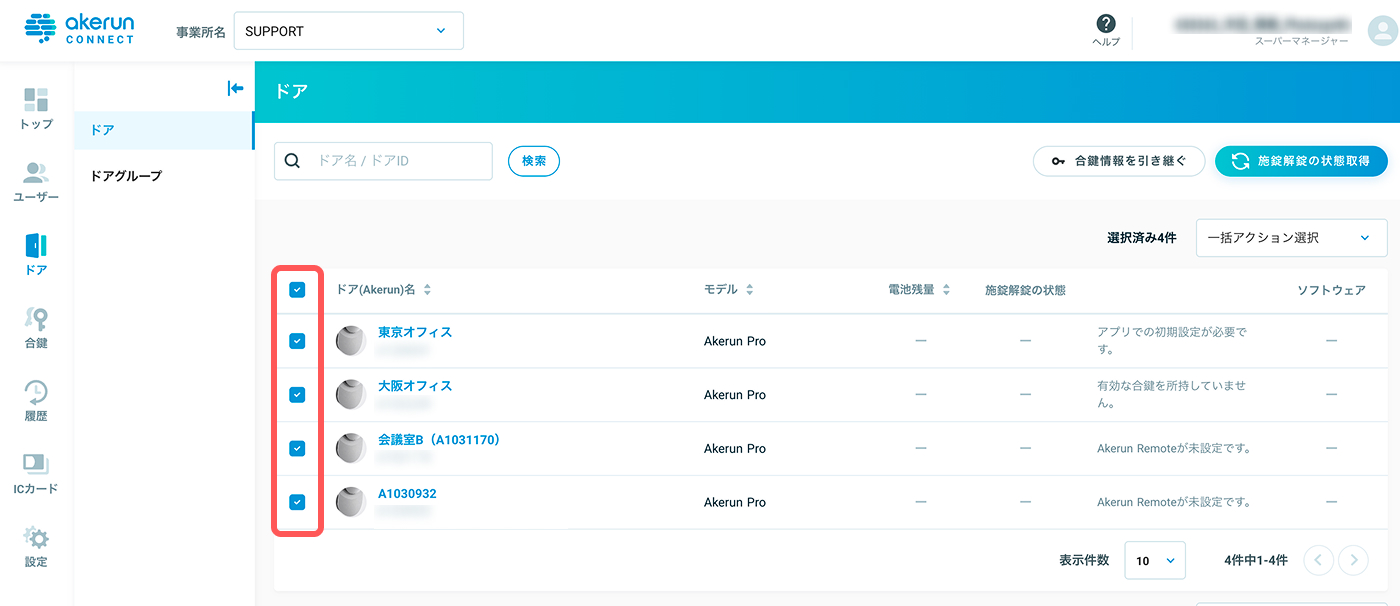This screenshot has width=1400, height=606.
Task: Click the 検索 button
Action: point(534,161)
